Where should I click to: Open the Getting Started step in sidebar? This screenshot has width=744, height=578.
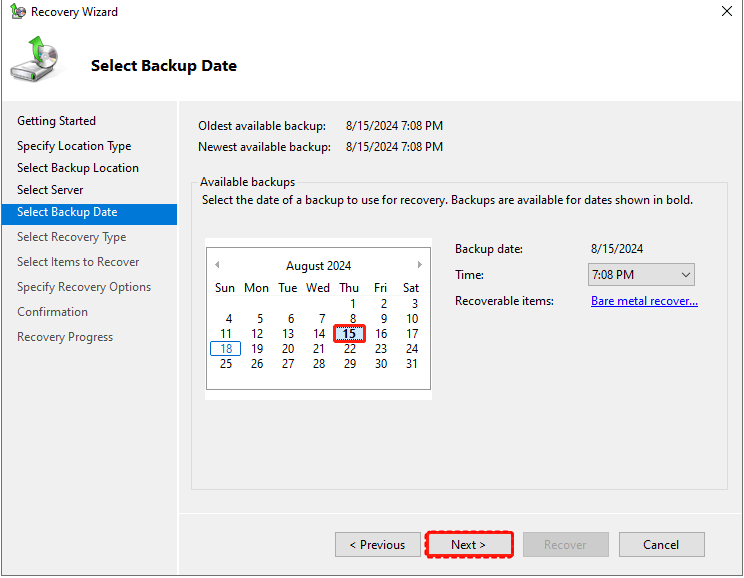tap(56, 121)
